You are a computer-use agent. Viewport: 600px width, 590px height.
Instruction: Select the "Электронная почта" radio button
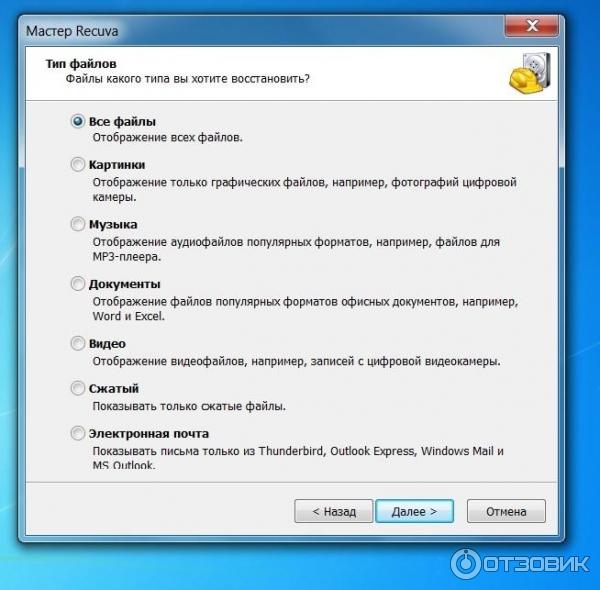(x=78, y=434)
